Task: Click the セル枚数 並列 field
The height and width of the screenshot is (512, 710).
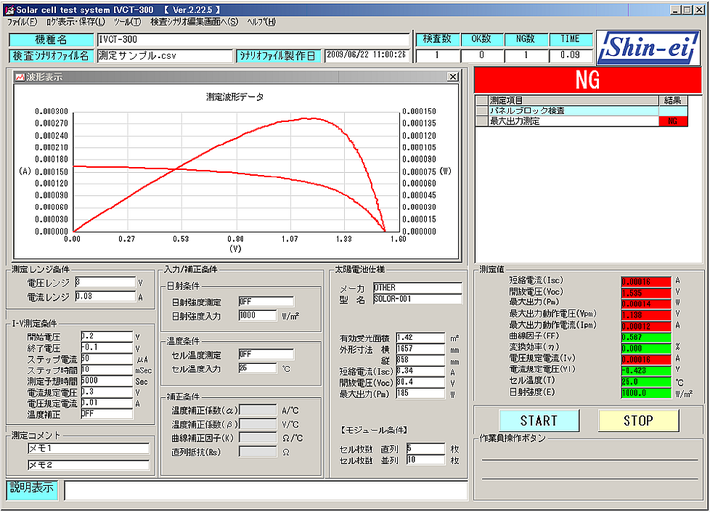Action: 426,460
